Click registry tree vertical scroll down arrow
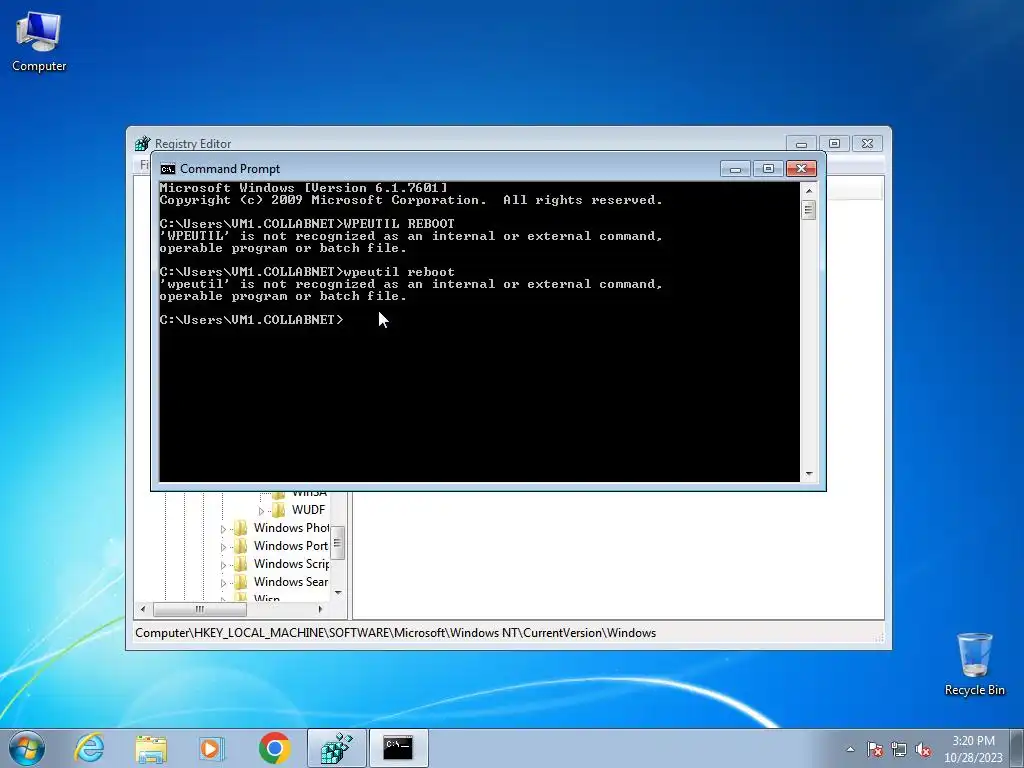Viewport: 1024px width, 768px height. point(338,592)
